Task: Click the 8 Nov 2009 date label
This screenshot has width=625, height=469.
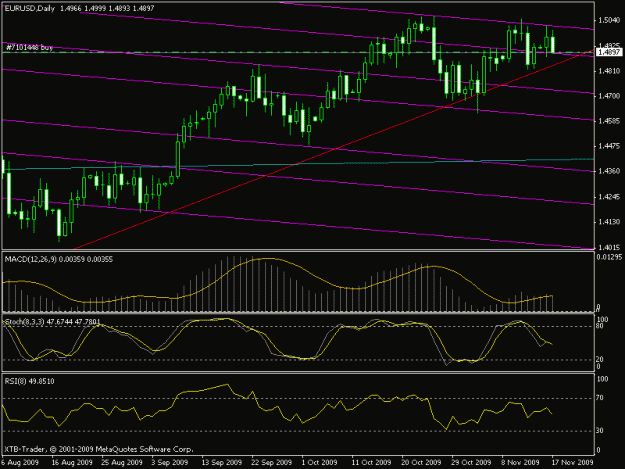Action: (x=520, y=462)
